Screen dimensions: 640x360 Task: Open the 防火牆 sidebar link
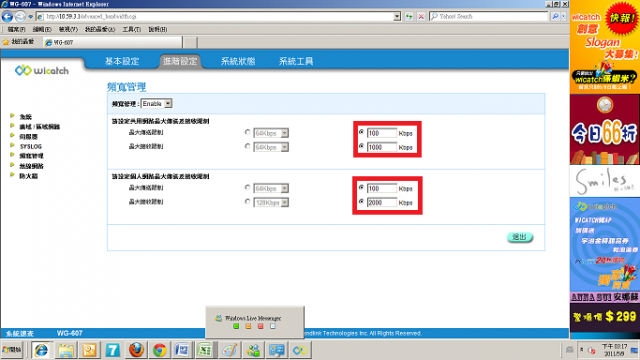(29, 176)
